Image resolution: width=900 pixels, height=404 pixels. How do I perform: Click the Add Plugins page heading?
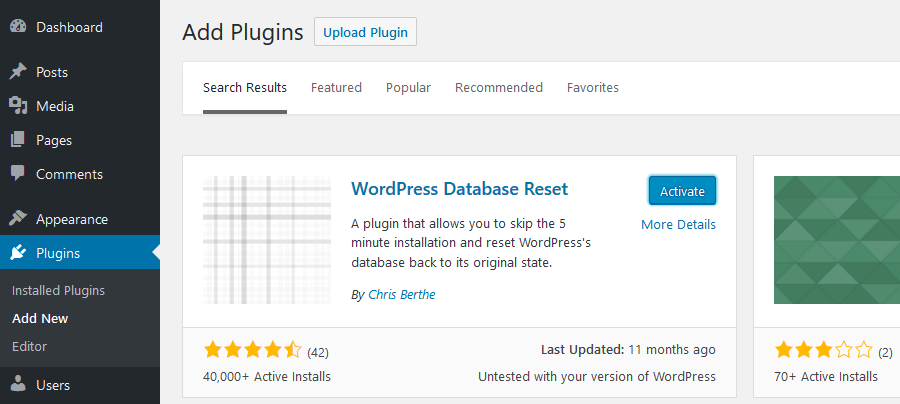tap(243, 33)
